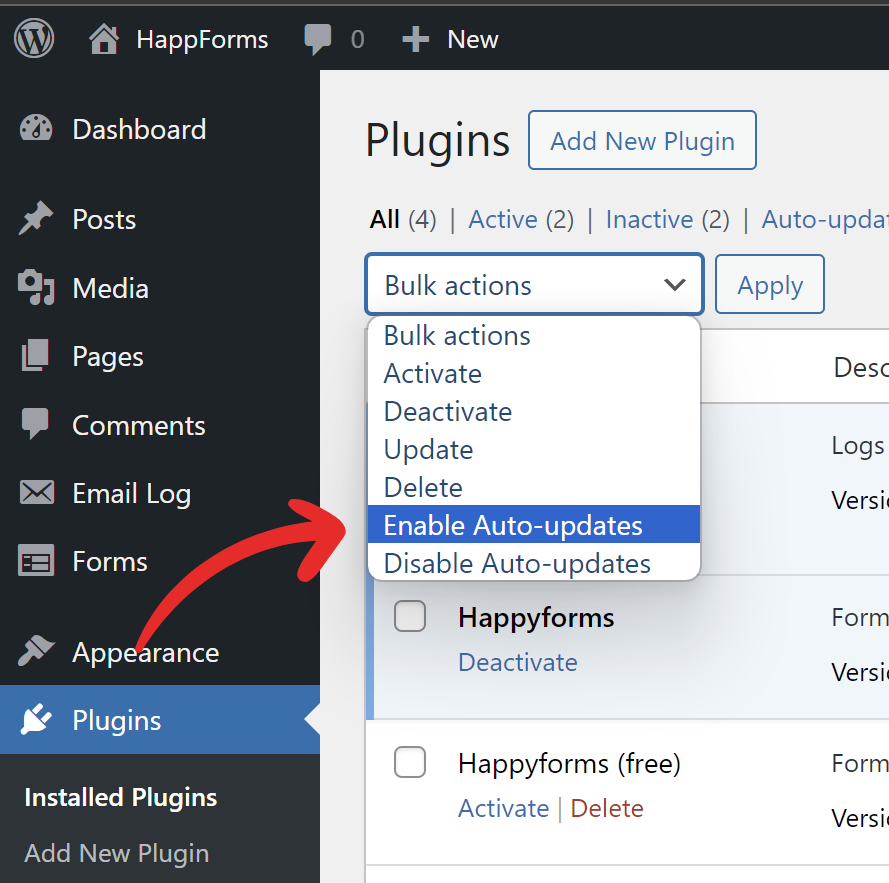Open HappForms site name in admin bar
Image resolution: width=889 pixels, height=883 pixels.
202,40
